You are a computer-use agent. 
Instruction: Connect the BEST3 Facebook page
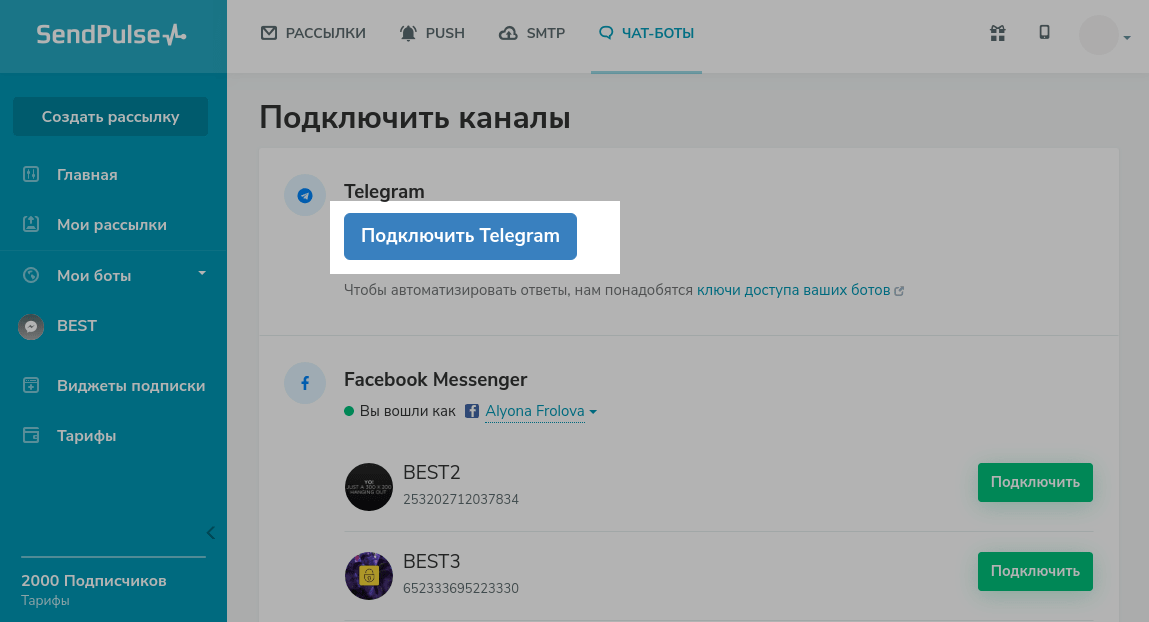[x=1035, y=571]
